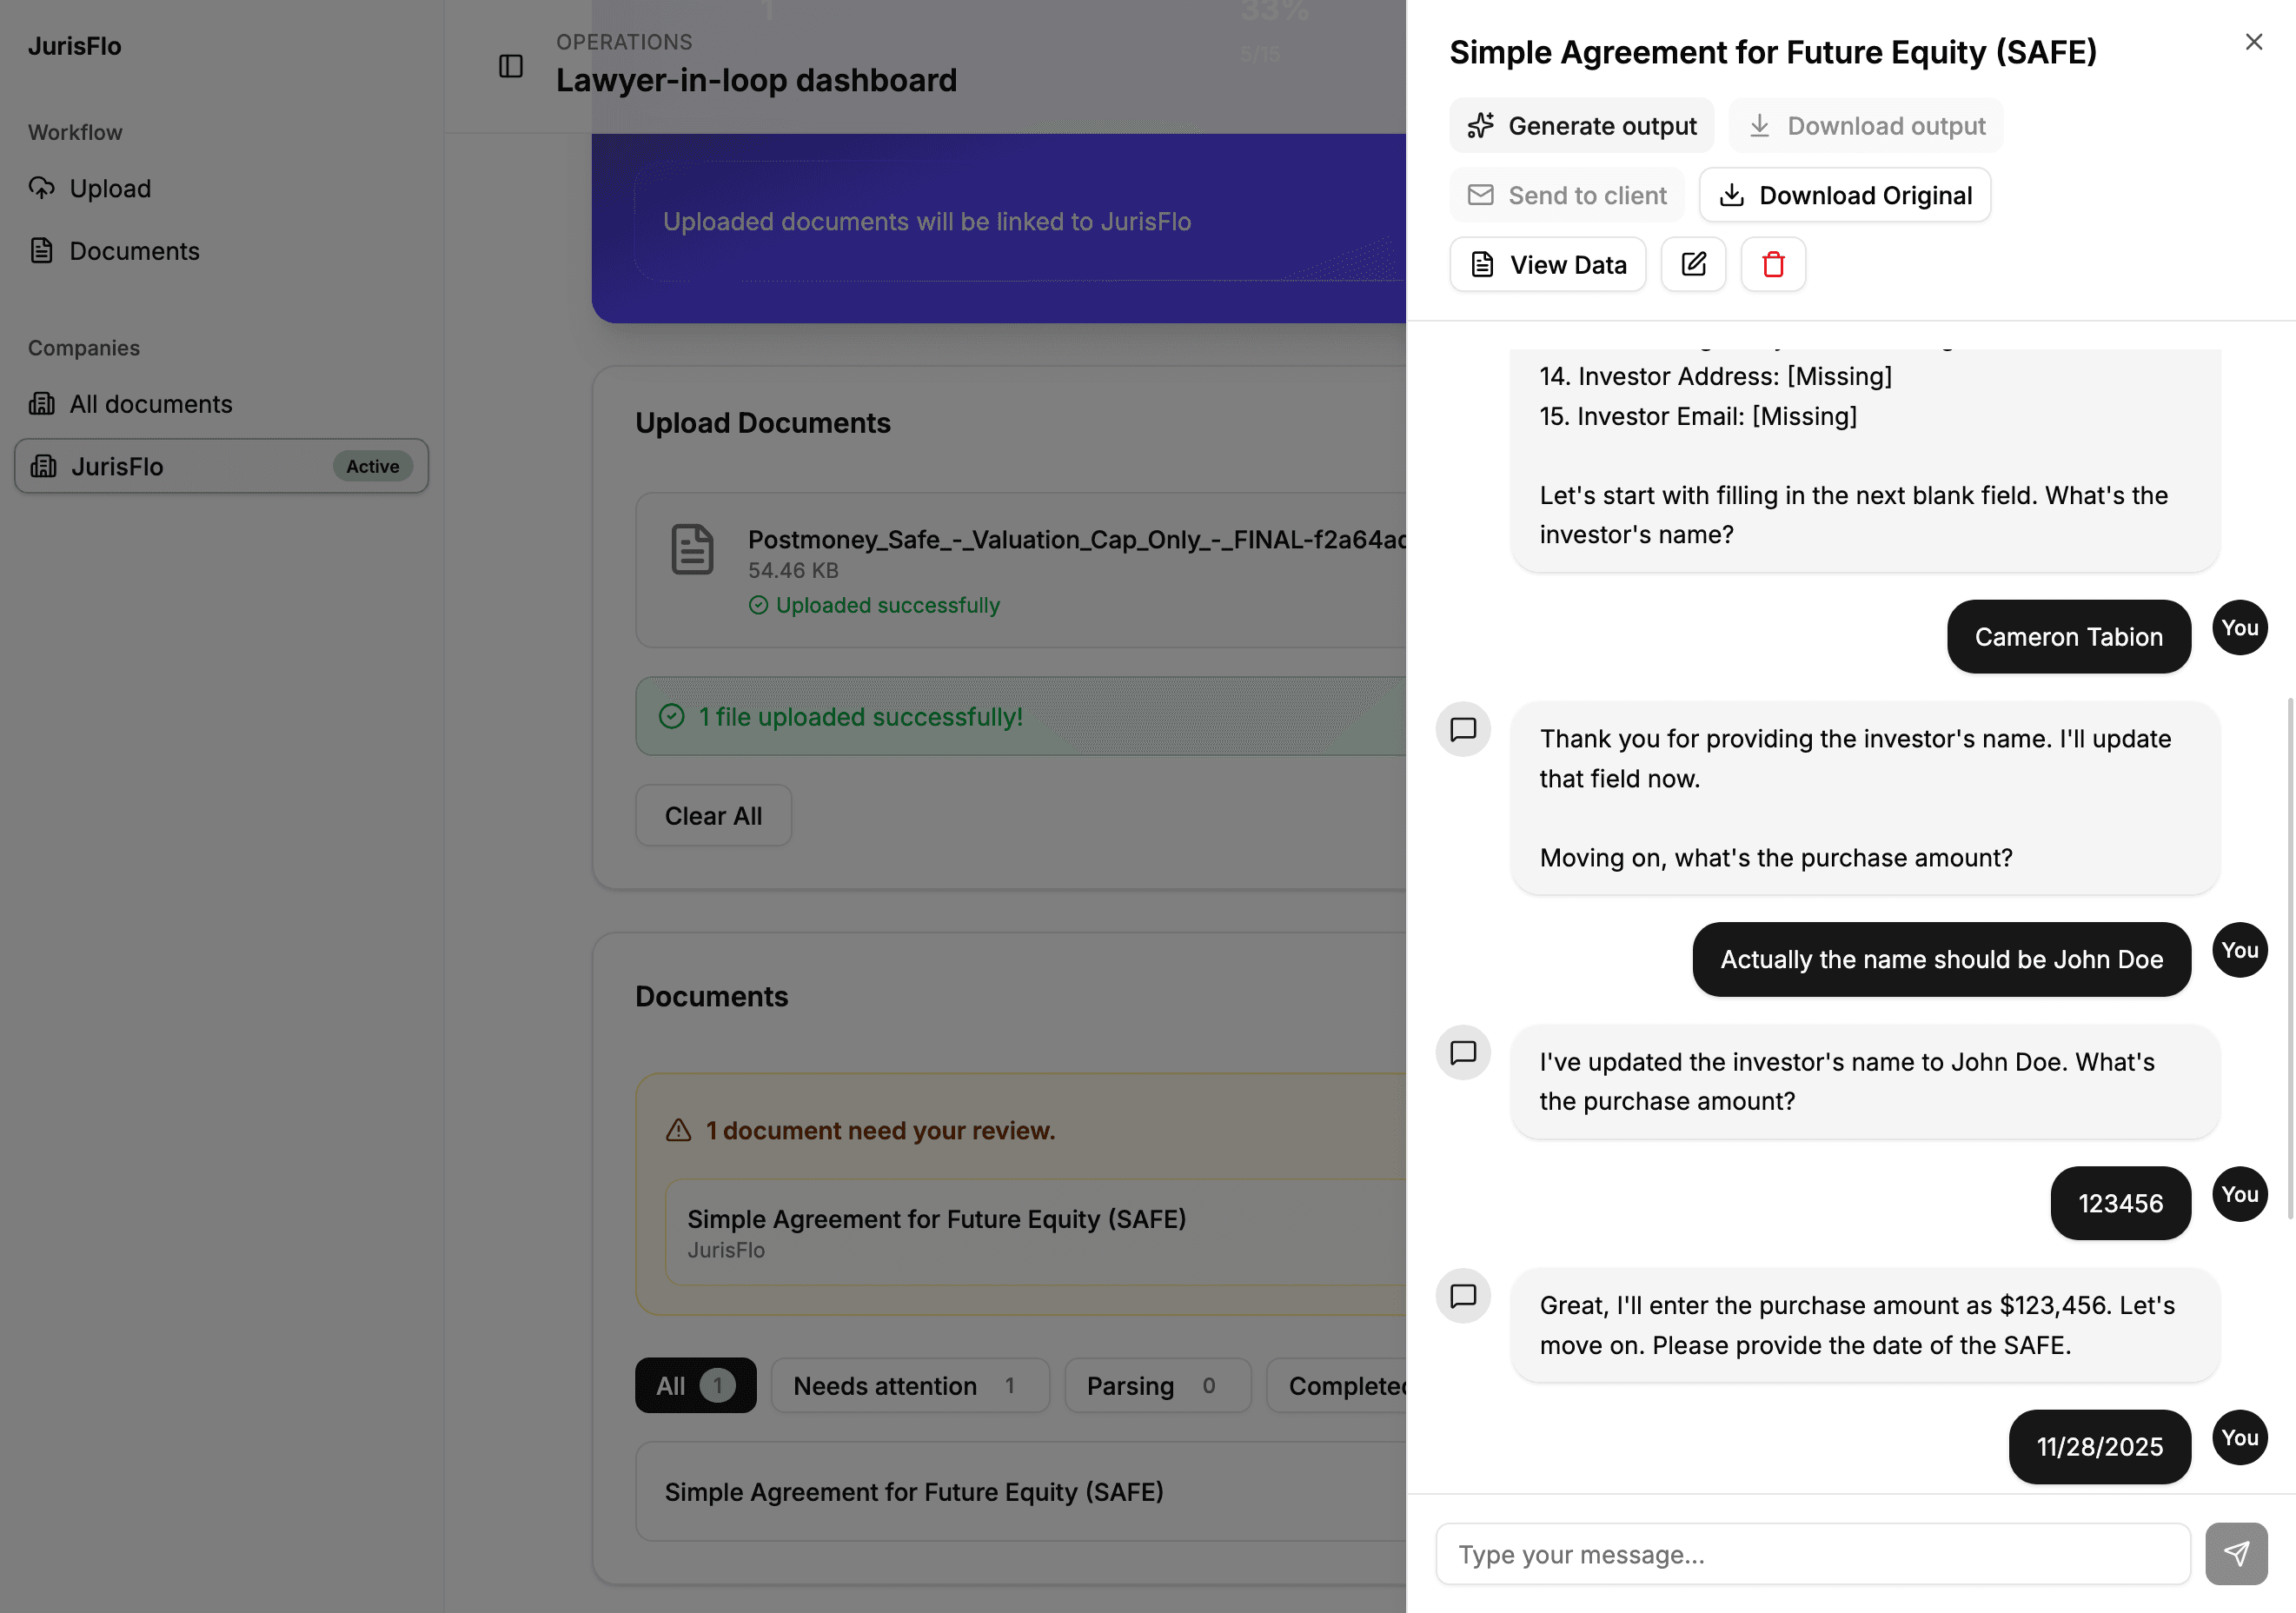Screen dimensions: 2296x1613
Task: Send the chat message using the paper plane icon
Action: [x=2237, y=1553]
